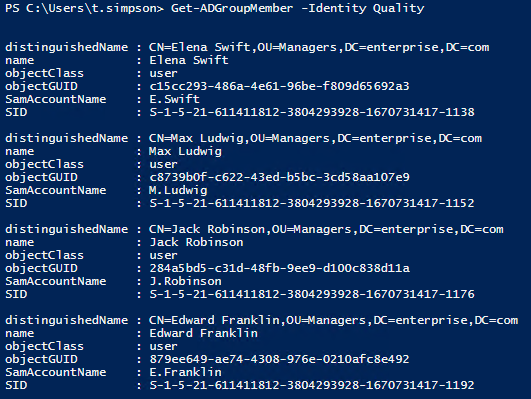The width and height of the screenshot is (531, 399).
Task: Click the SamAccountName E.Franklin
Action: [x=185, y=372]
